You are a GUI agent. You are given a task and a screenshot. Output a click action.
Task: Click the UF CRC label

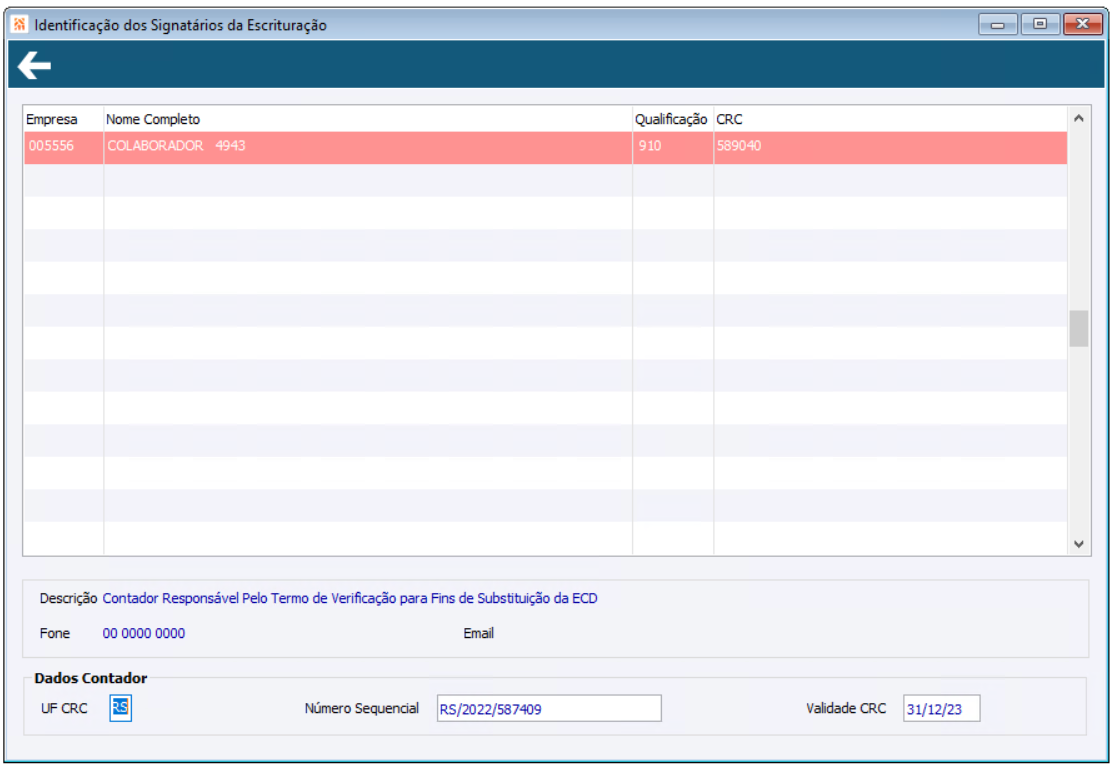tap(64, 709)
